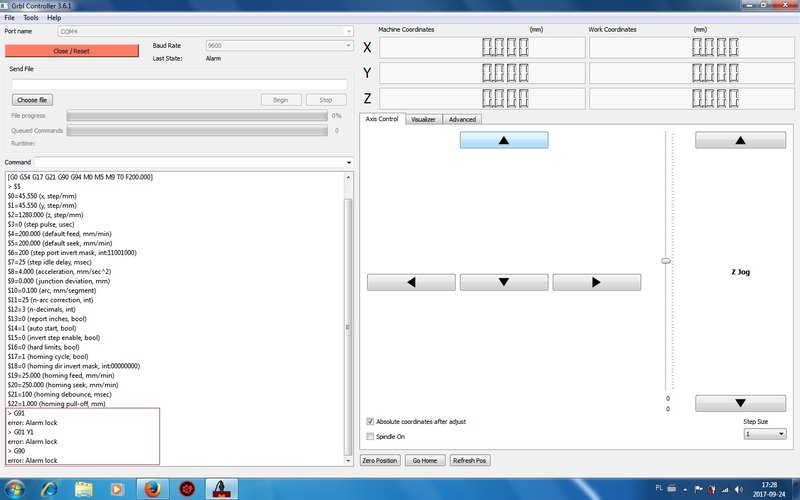Screen dimensions: 800x500
Task: Click PL language indicator
Action: click(x=659, y=488)
